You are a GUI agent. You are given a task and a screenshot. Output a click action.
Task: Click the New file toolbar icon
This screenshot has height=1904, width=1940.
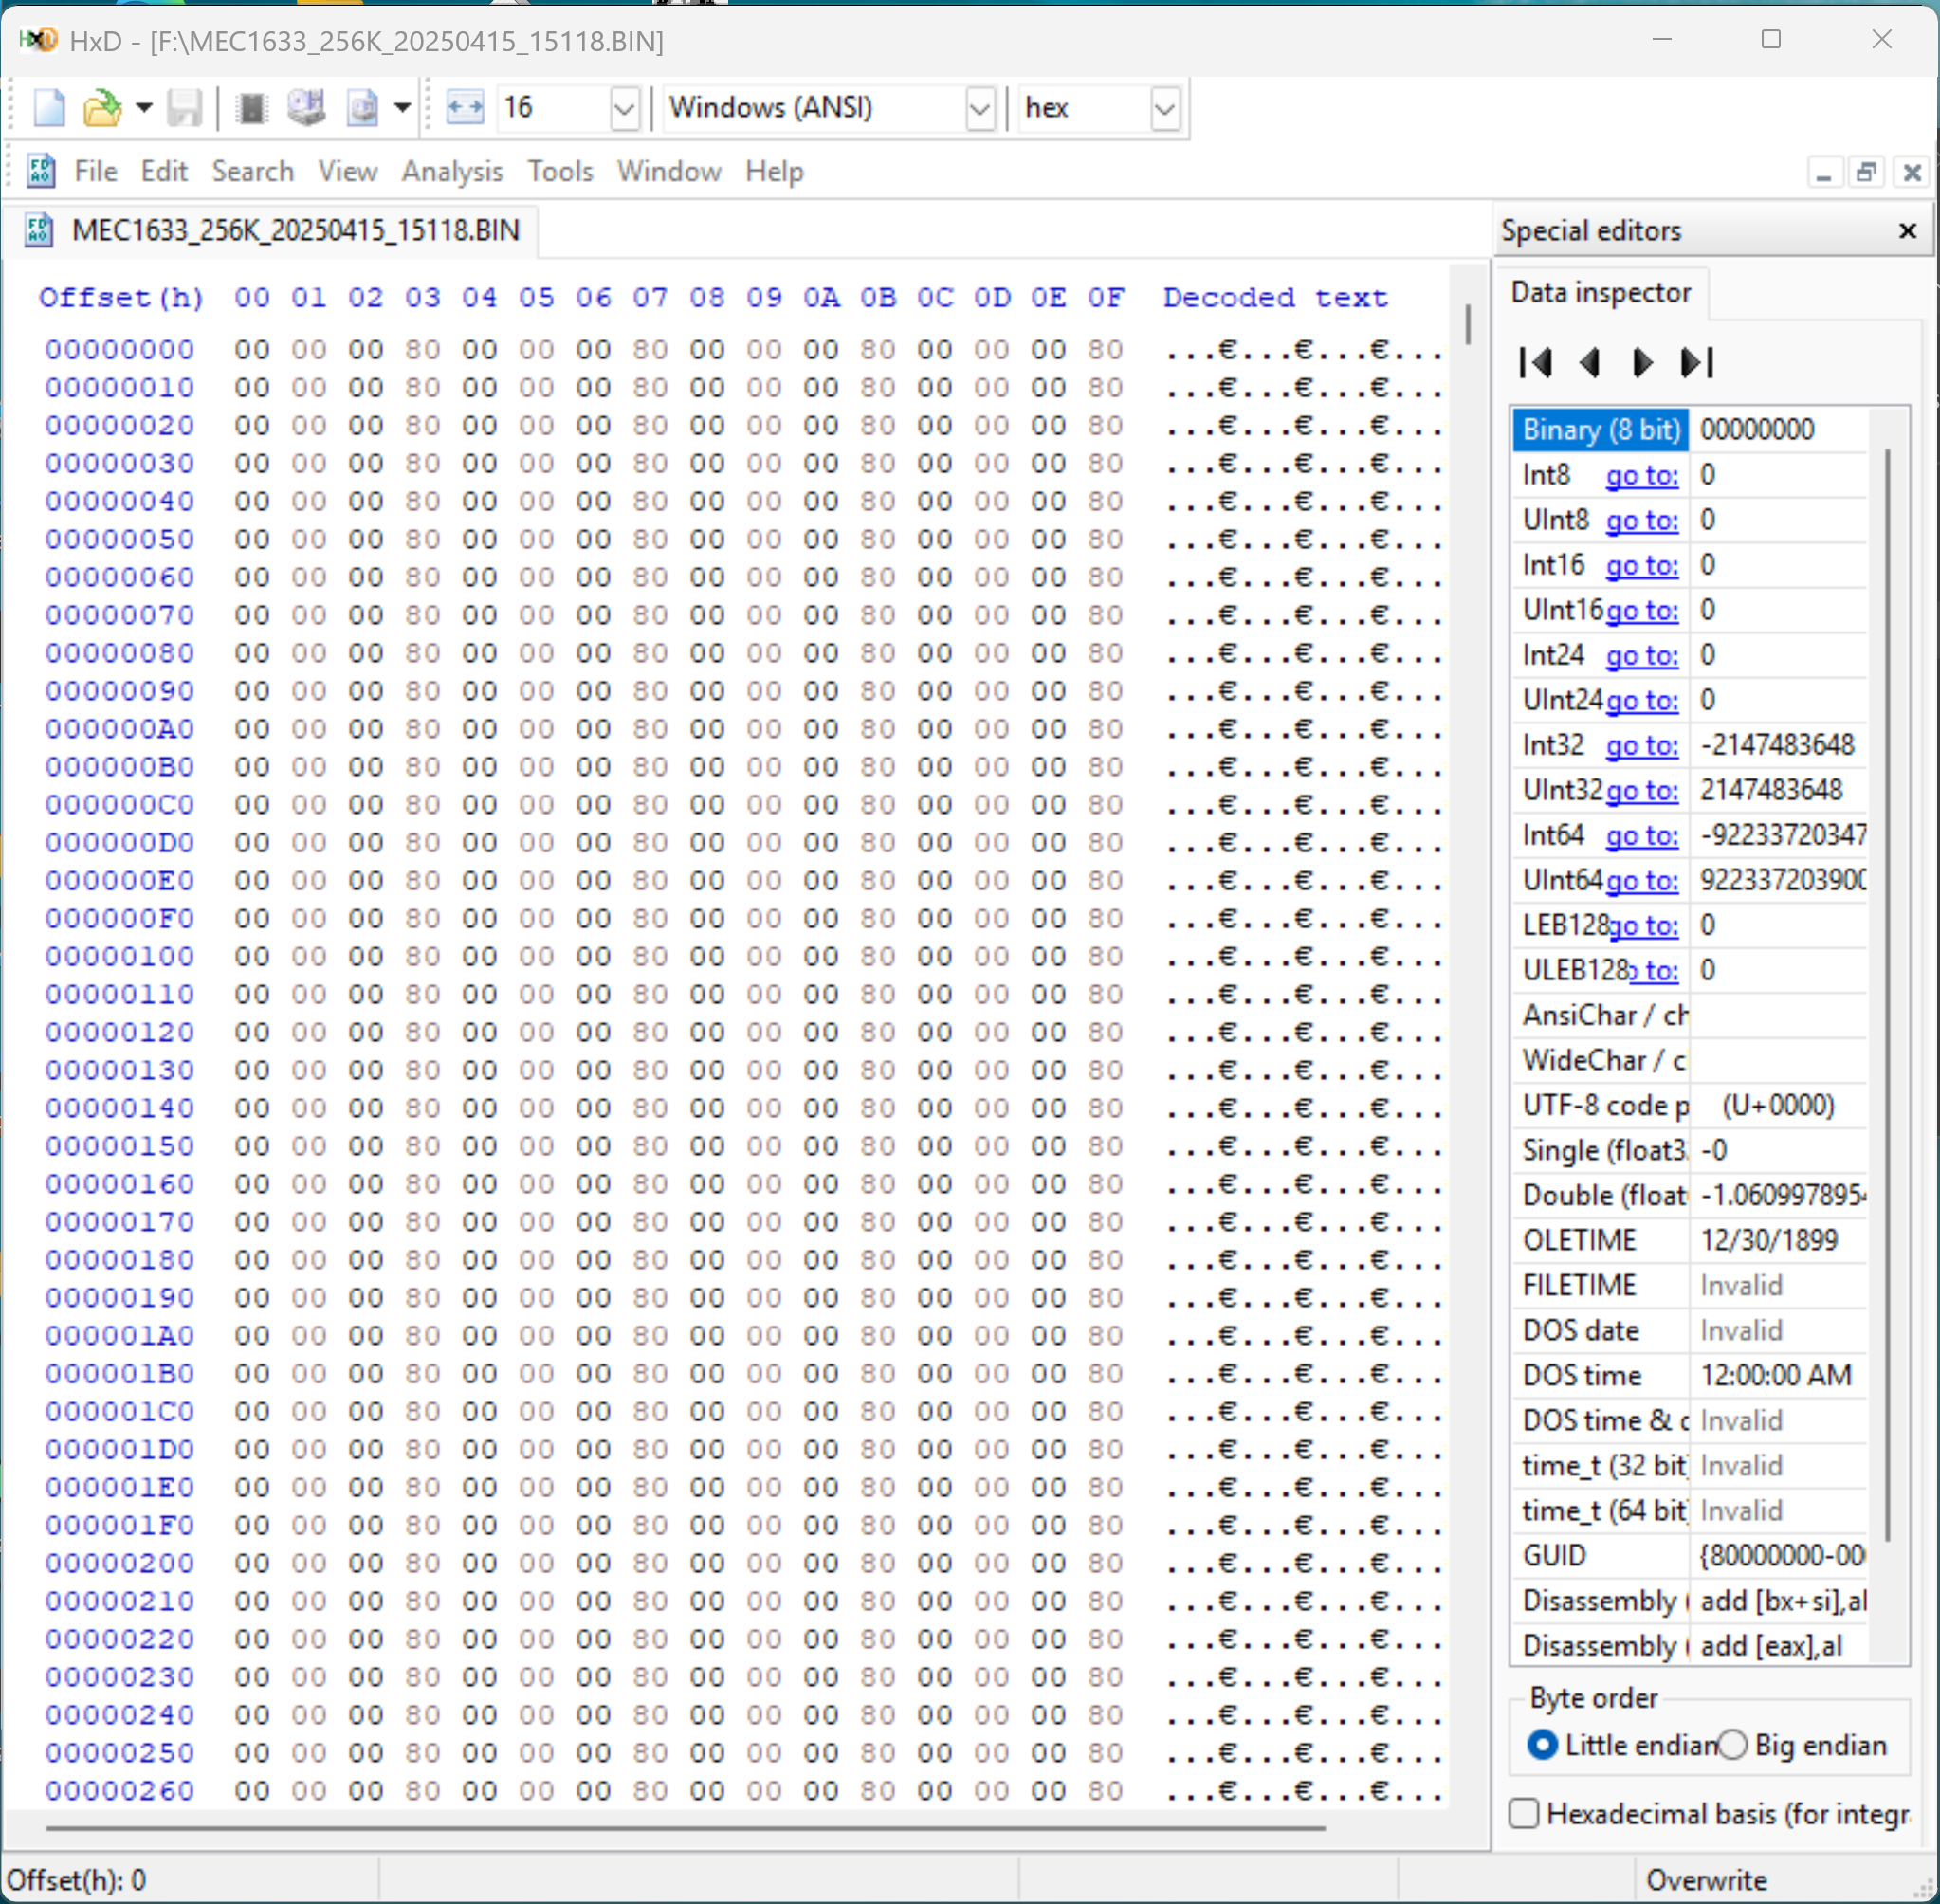[48, 108]
